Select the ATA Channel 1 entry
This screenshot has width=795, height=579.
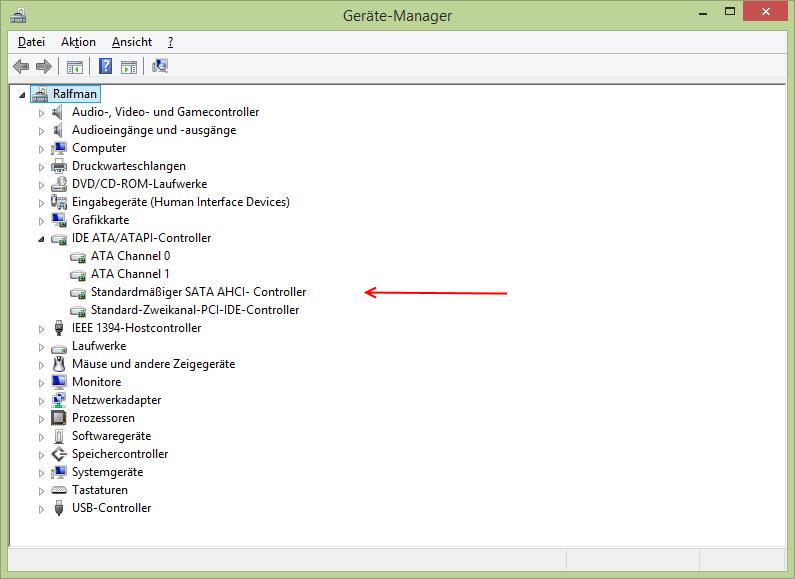pyautogui.click(x=130, y=274)
